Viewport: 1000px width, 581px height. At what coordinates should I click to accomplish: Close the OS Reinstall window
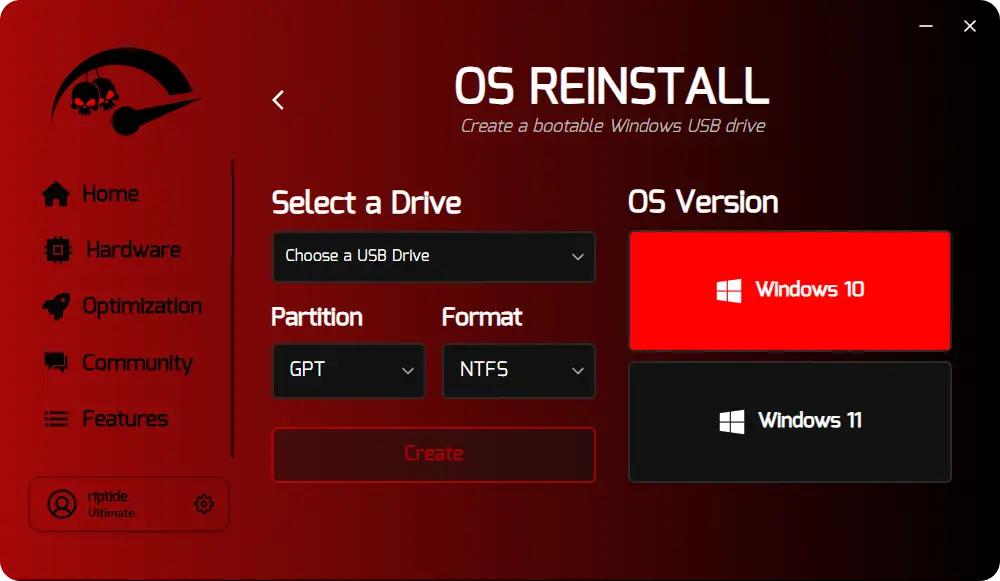(969, 27)
